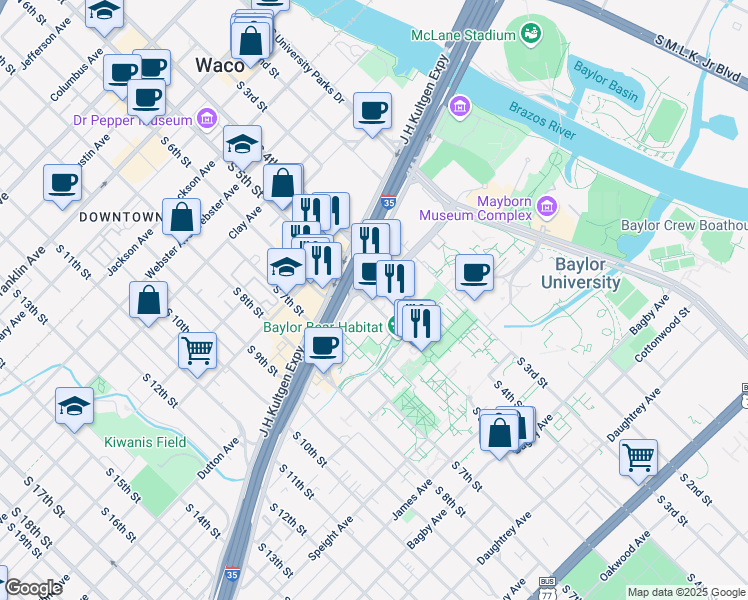Image resolution: width=748 pixels, height=600 pixels.
Task: Select the James Ave street label
Action: click(412, 499)
